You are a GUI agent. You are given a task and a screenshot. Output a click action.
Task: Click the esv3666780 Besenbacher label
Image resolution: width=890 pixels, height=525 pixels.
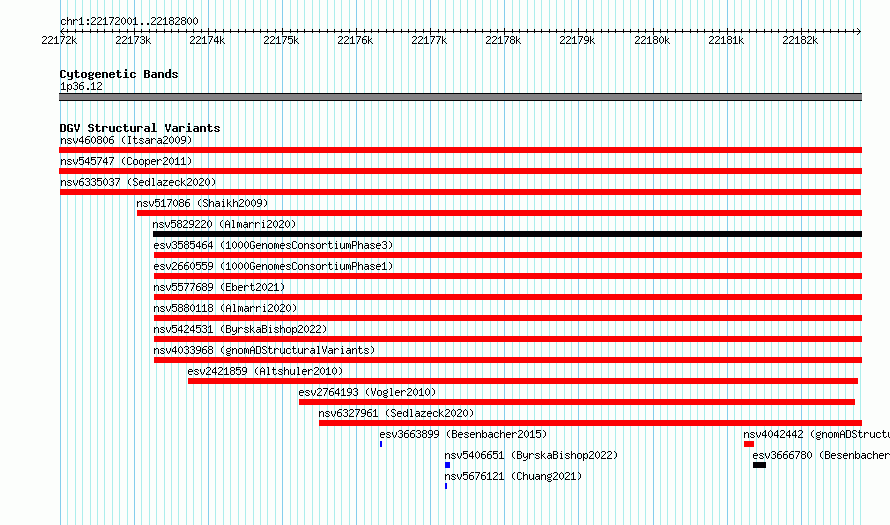point(821,455)
